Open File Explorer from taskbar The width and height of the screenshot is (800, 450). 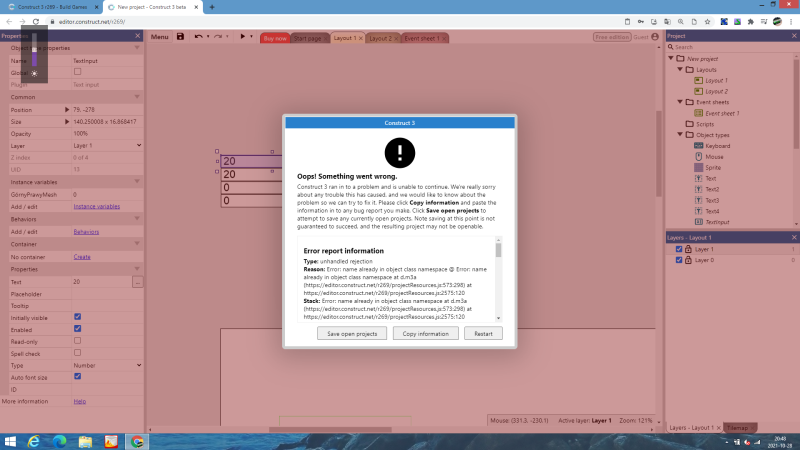85,441
